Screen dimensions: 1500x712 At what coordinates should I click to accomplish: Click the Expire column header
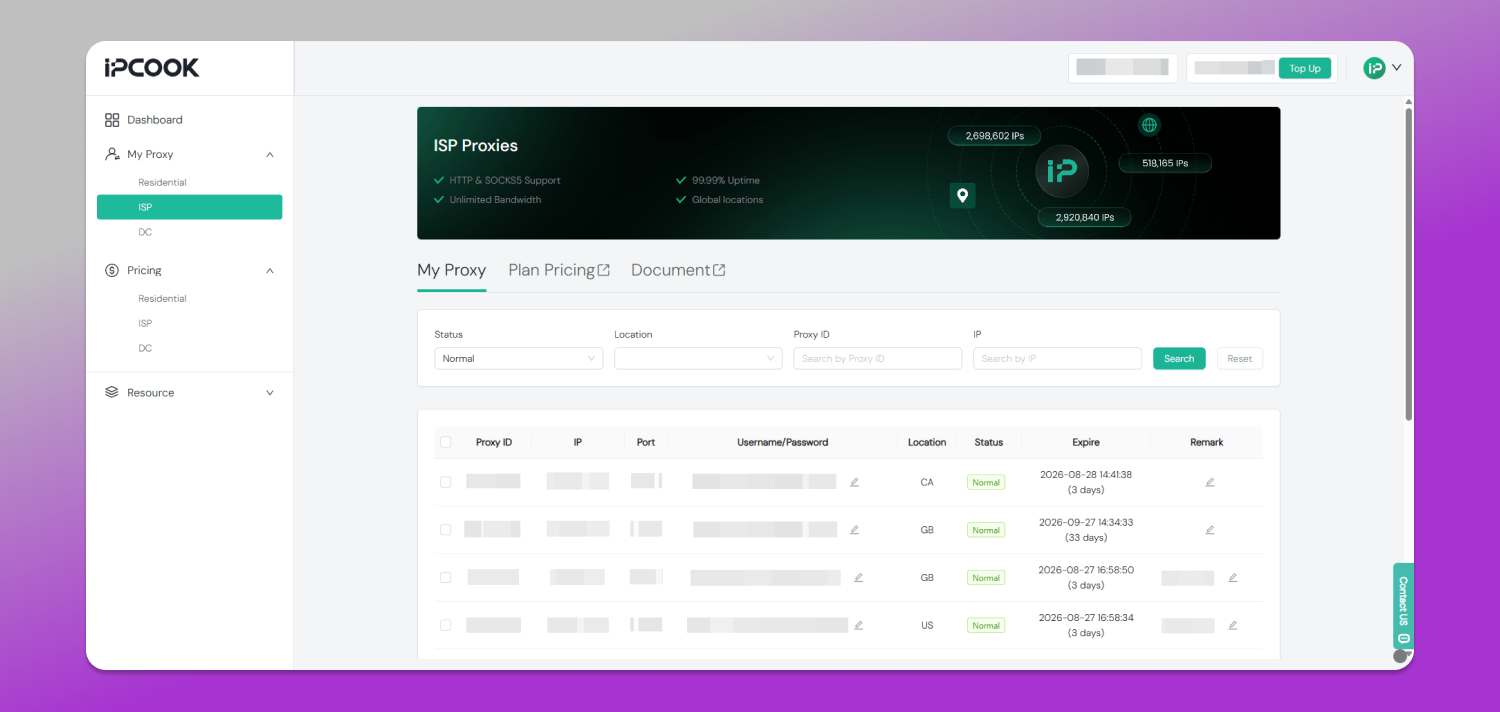(1086, 442)
